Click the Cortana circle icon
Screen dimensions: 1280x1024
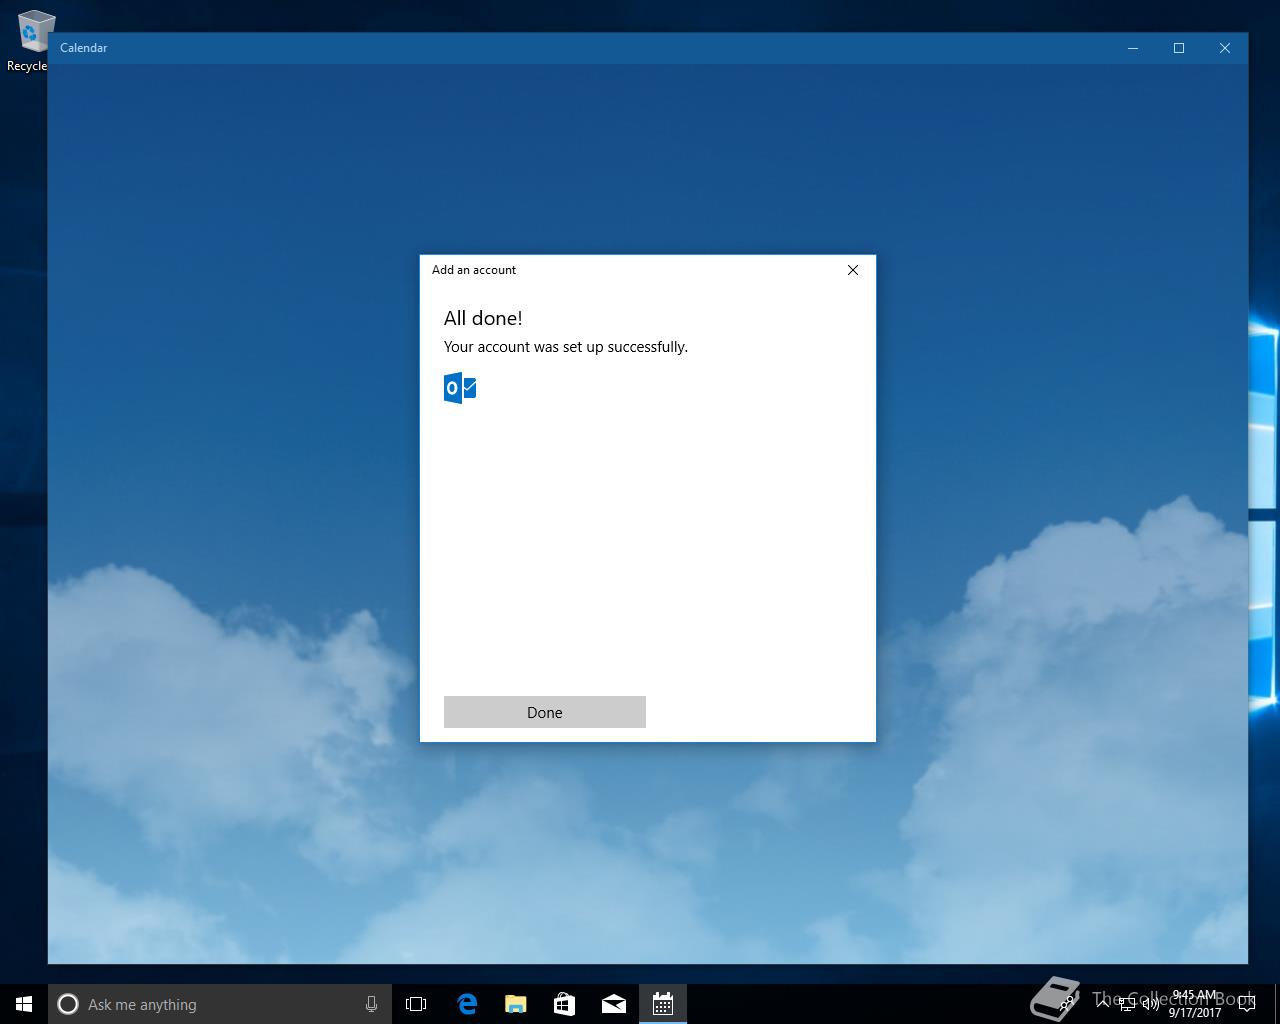tap(68, 1004)
